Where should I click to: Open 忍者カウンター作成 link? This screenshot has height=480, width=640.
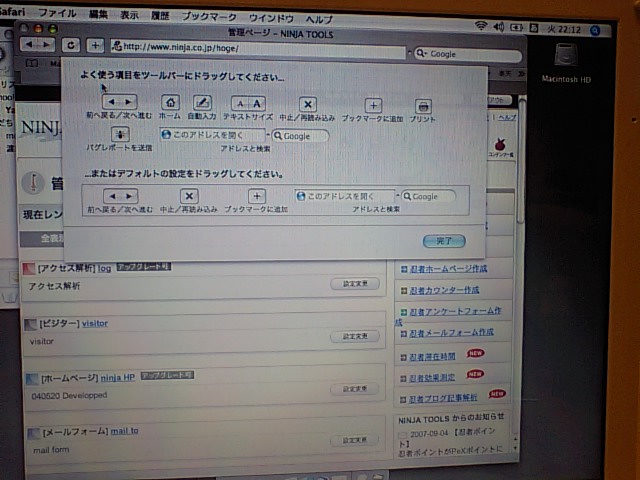tap(444, 290)
